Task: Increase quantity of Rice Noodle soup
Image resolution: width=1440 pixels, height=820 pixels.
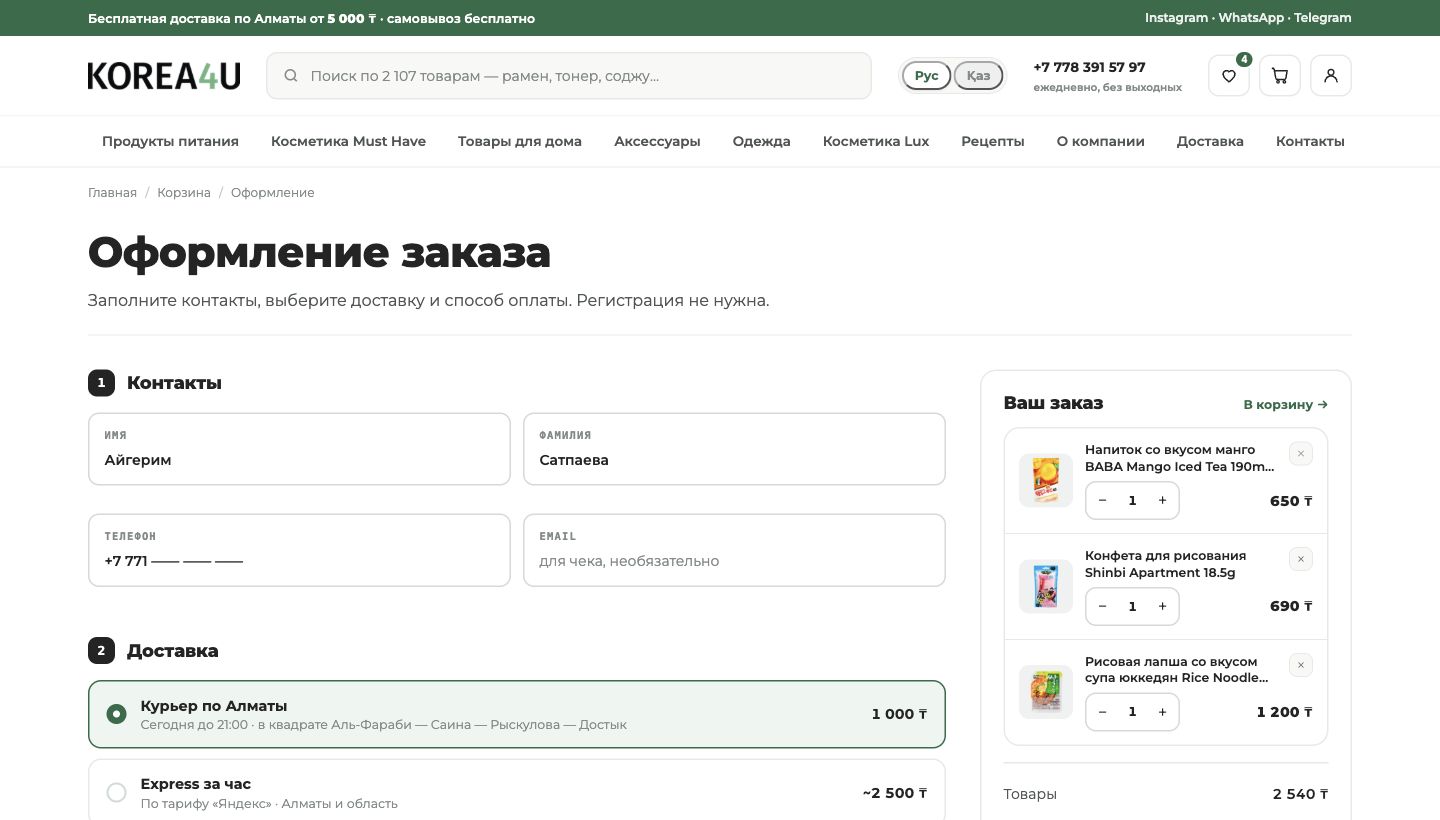Action: pos(1162,712)
